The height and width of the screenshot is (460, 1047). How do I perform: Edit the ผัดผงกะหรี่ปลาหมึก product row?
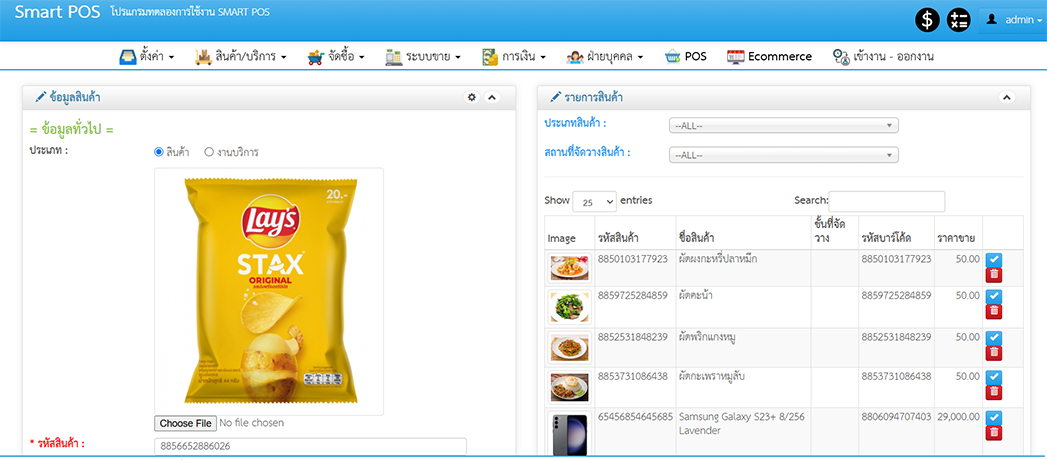tap(994, 259)
